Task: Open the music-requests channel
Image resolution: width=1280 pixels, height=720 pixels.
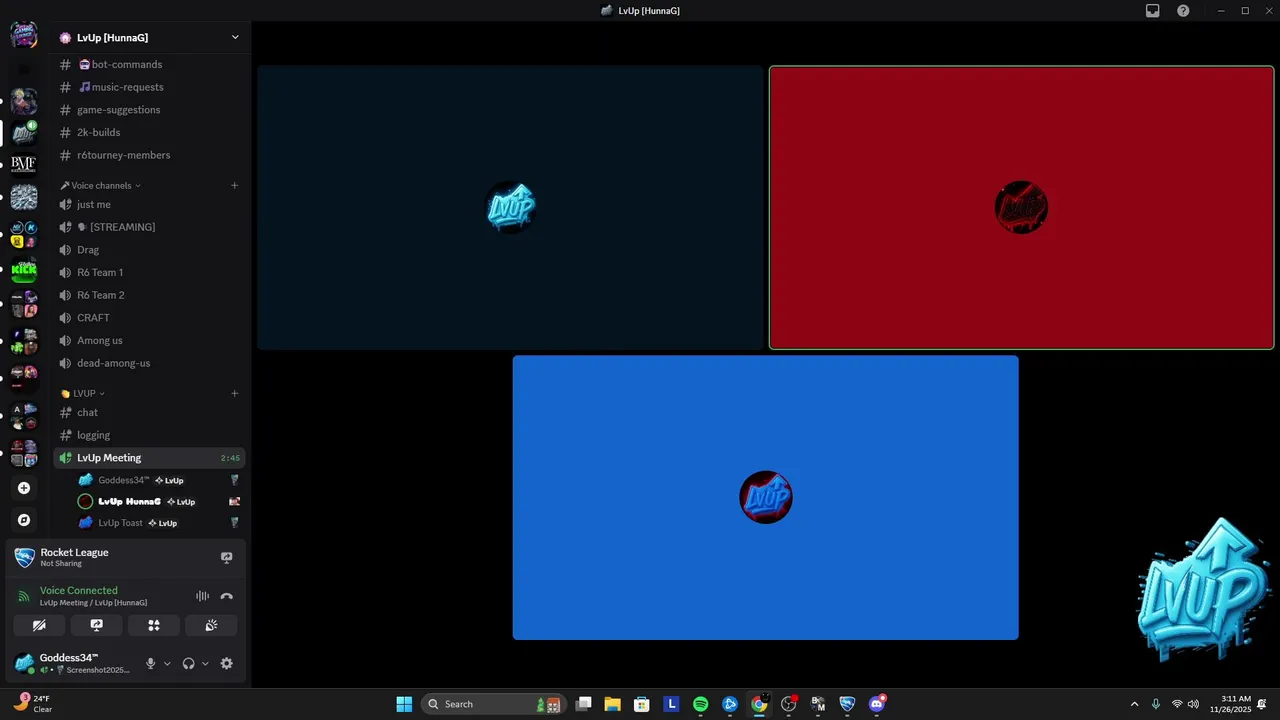Action: (x=149, y=87)
